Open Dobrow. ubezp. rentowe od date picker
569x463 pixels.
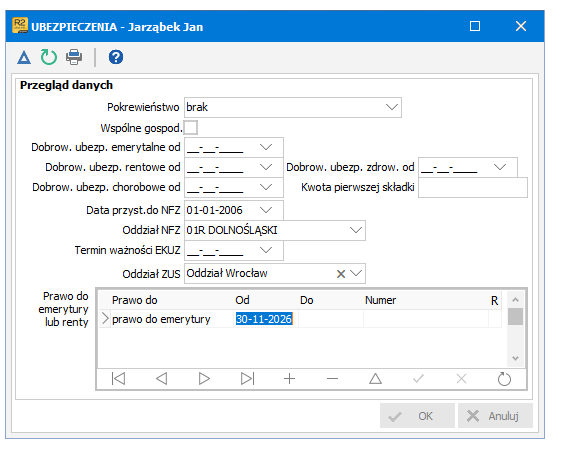pyautogui.click(x=266, y=167)
